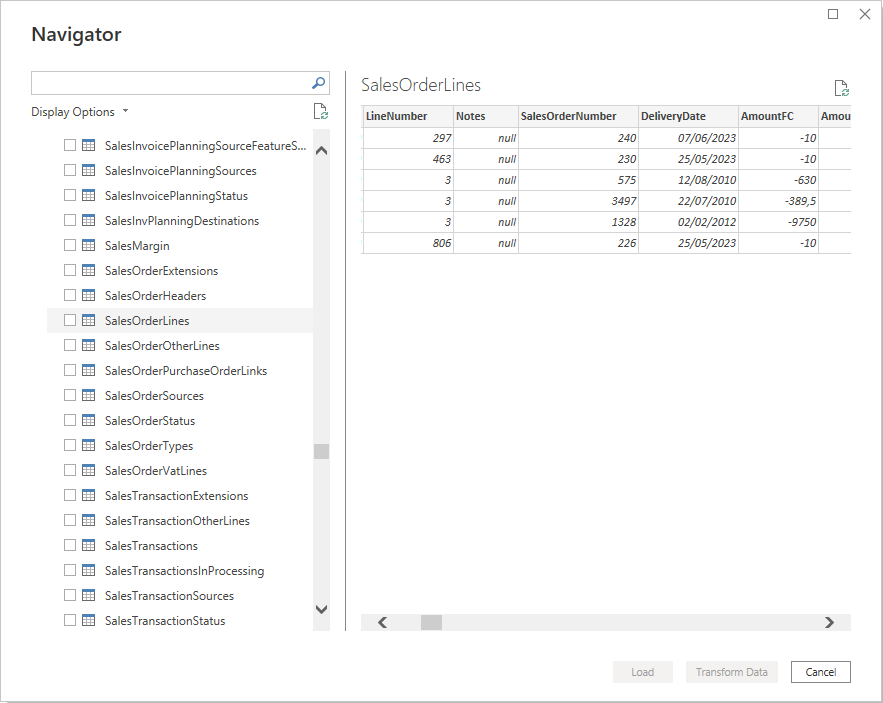The height and width of the screenshot is (703, 883).
Task: Click the navigator scrollbar down arrow
Action: (x=321, y=609)
